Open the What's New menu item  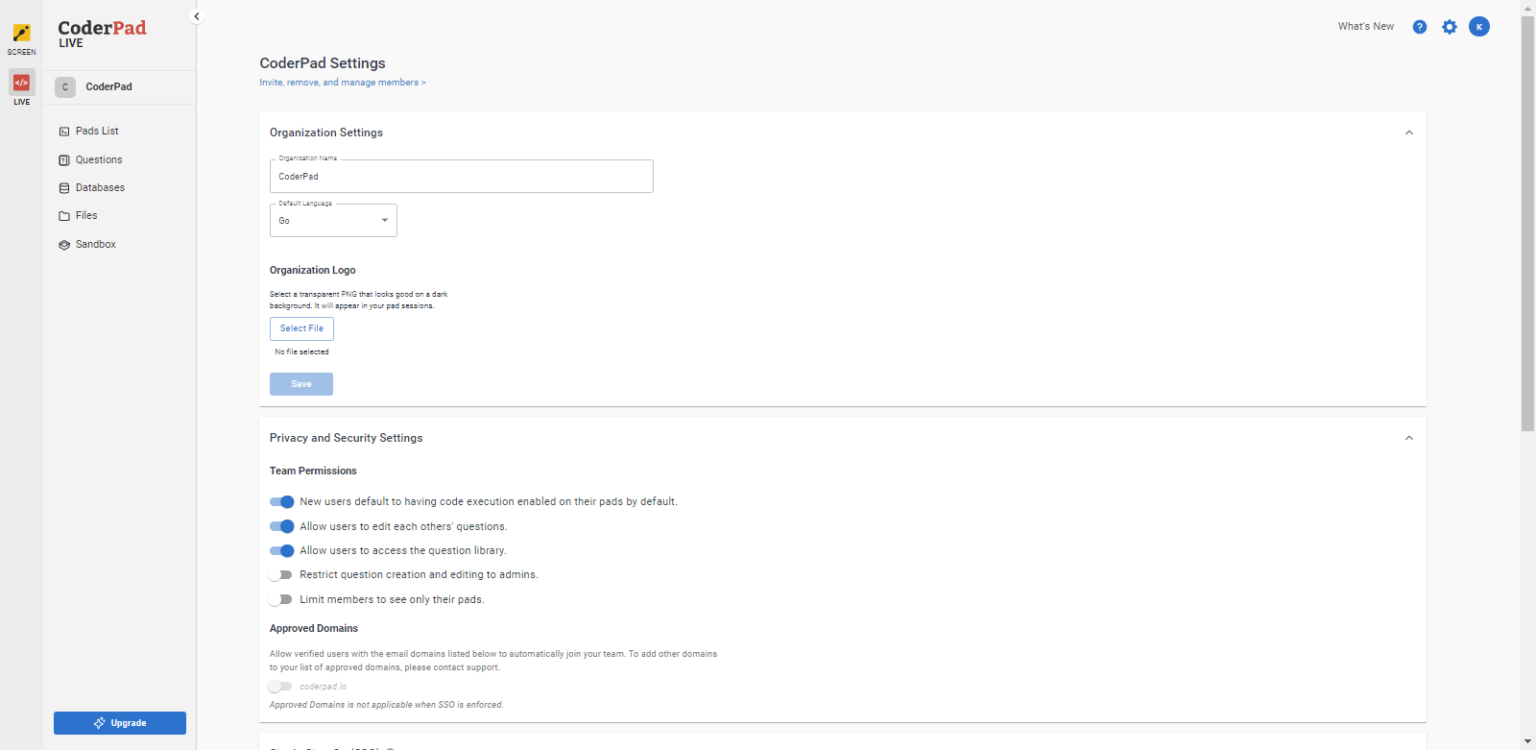[1365, 26]
